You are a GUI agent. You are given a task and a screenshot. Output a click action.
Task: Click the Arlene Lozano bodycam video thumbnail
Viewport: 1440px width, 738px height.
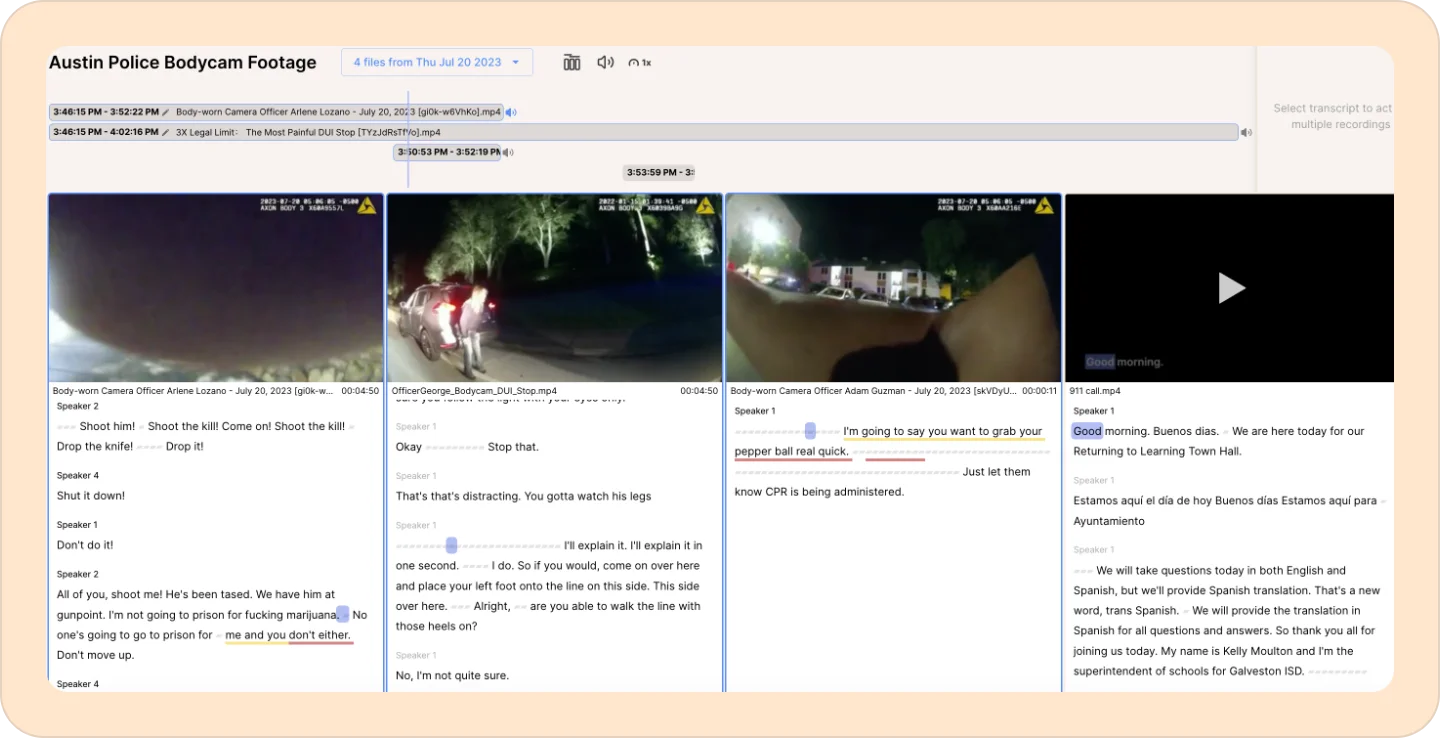pos(216,288)
